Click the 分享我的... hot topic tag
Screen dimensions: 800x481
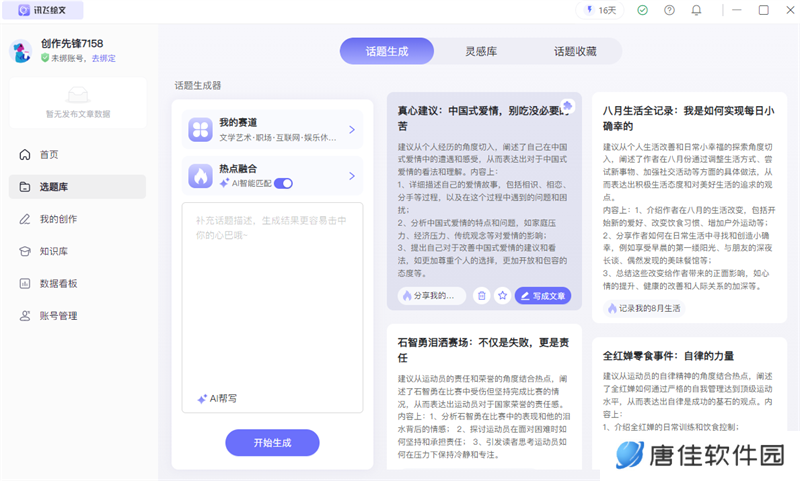(432, 295)
